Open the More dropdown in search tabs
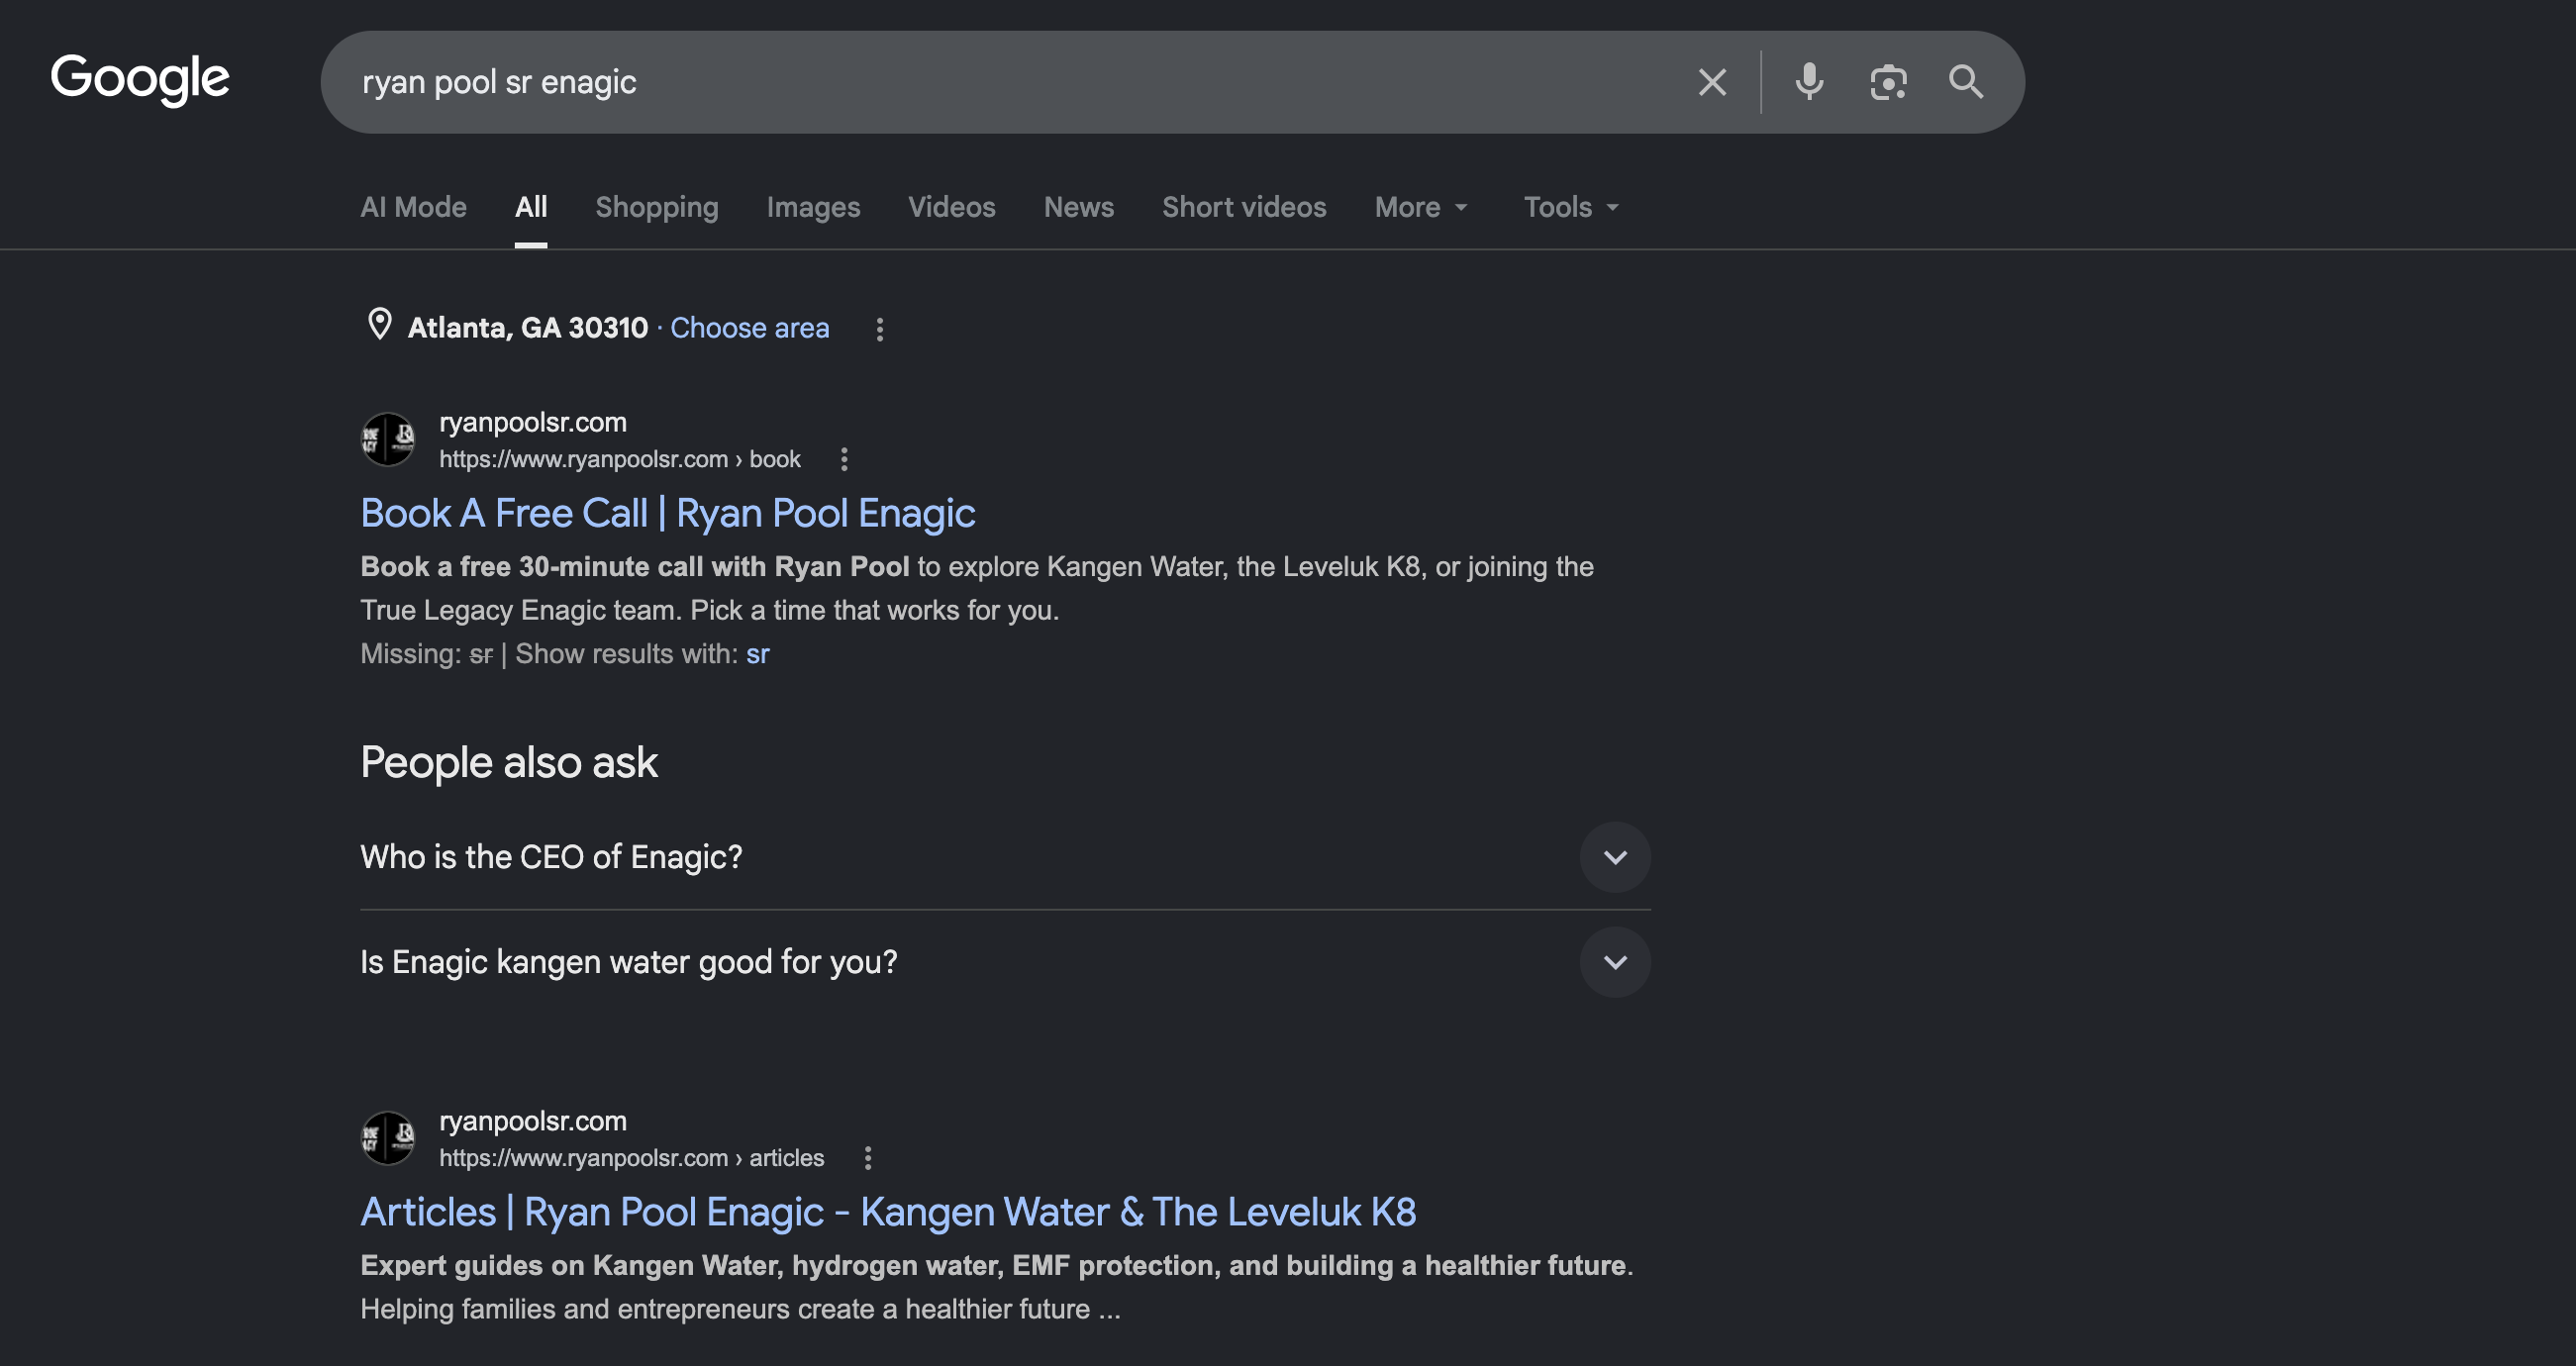 coord(1421,207)
